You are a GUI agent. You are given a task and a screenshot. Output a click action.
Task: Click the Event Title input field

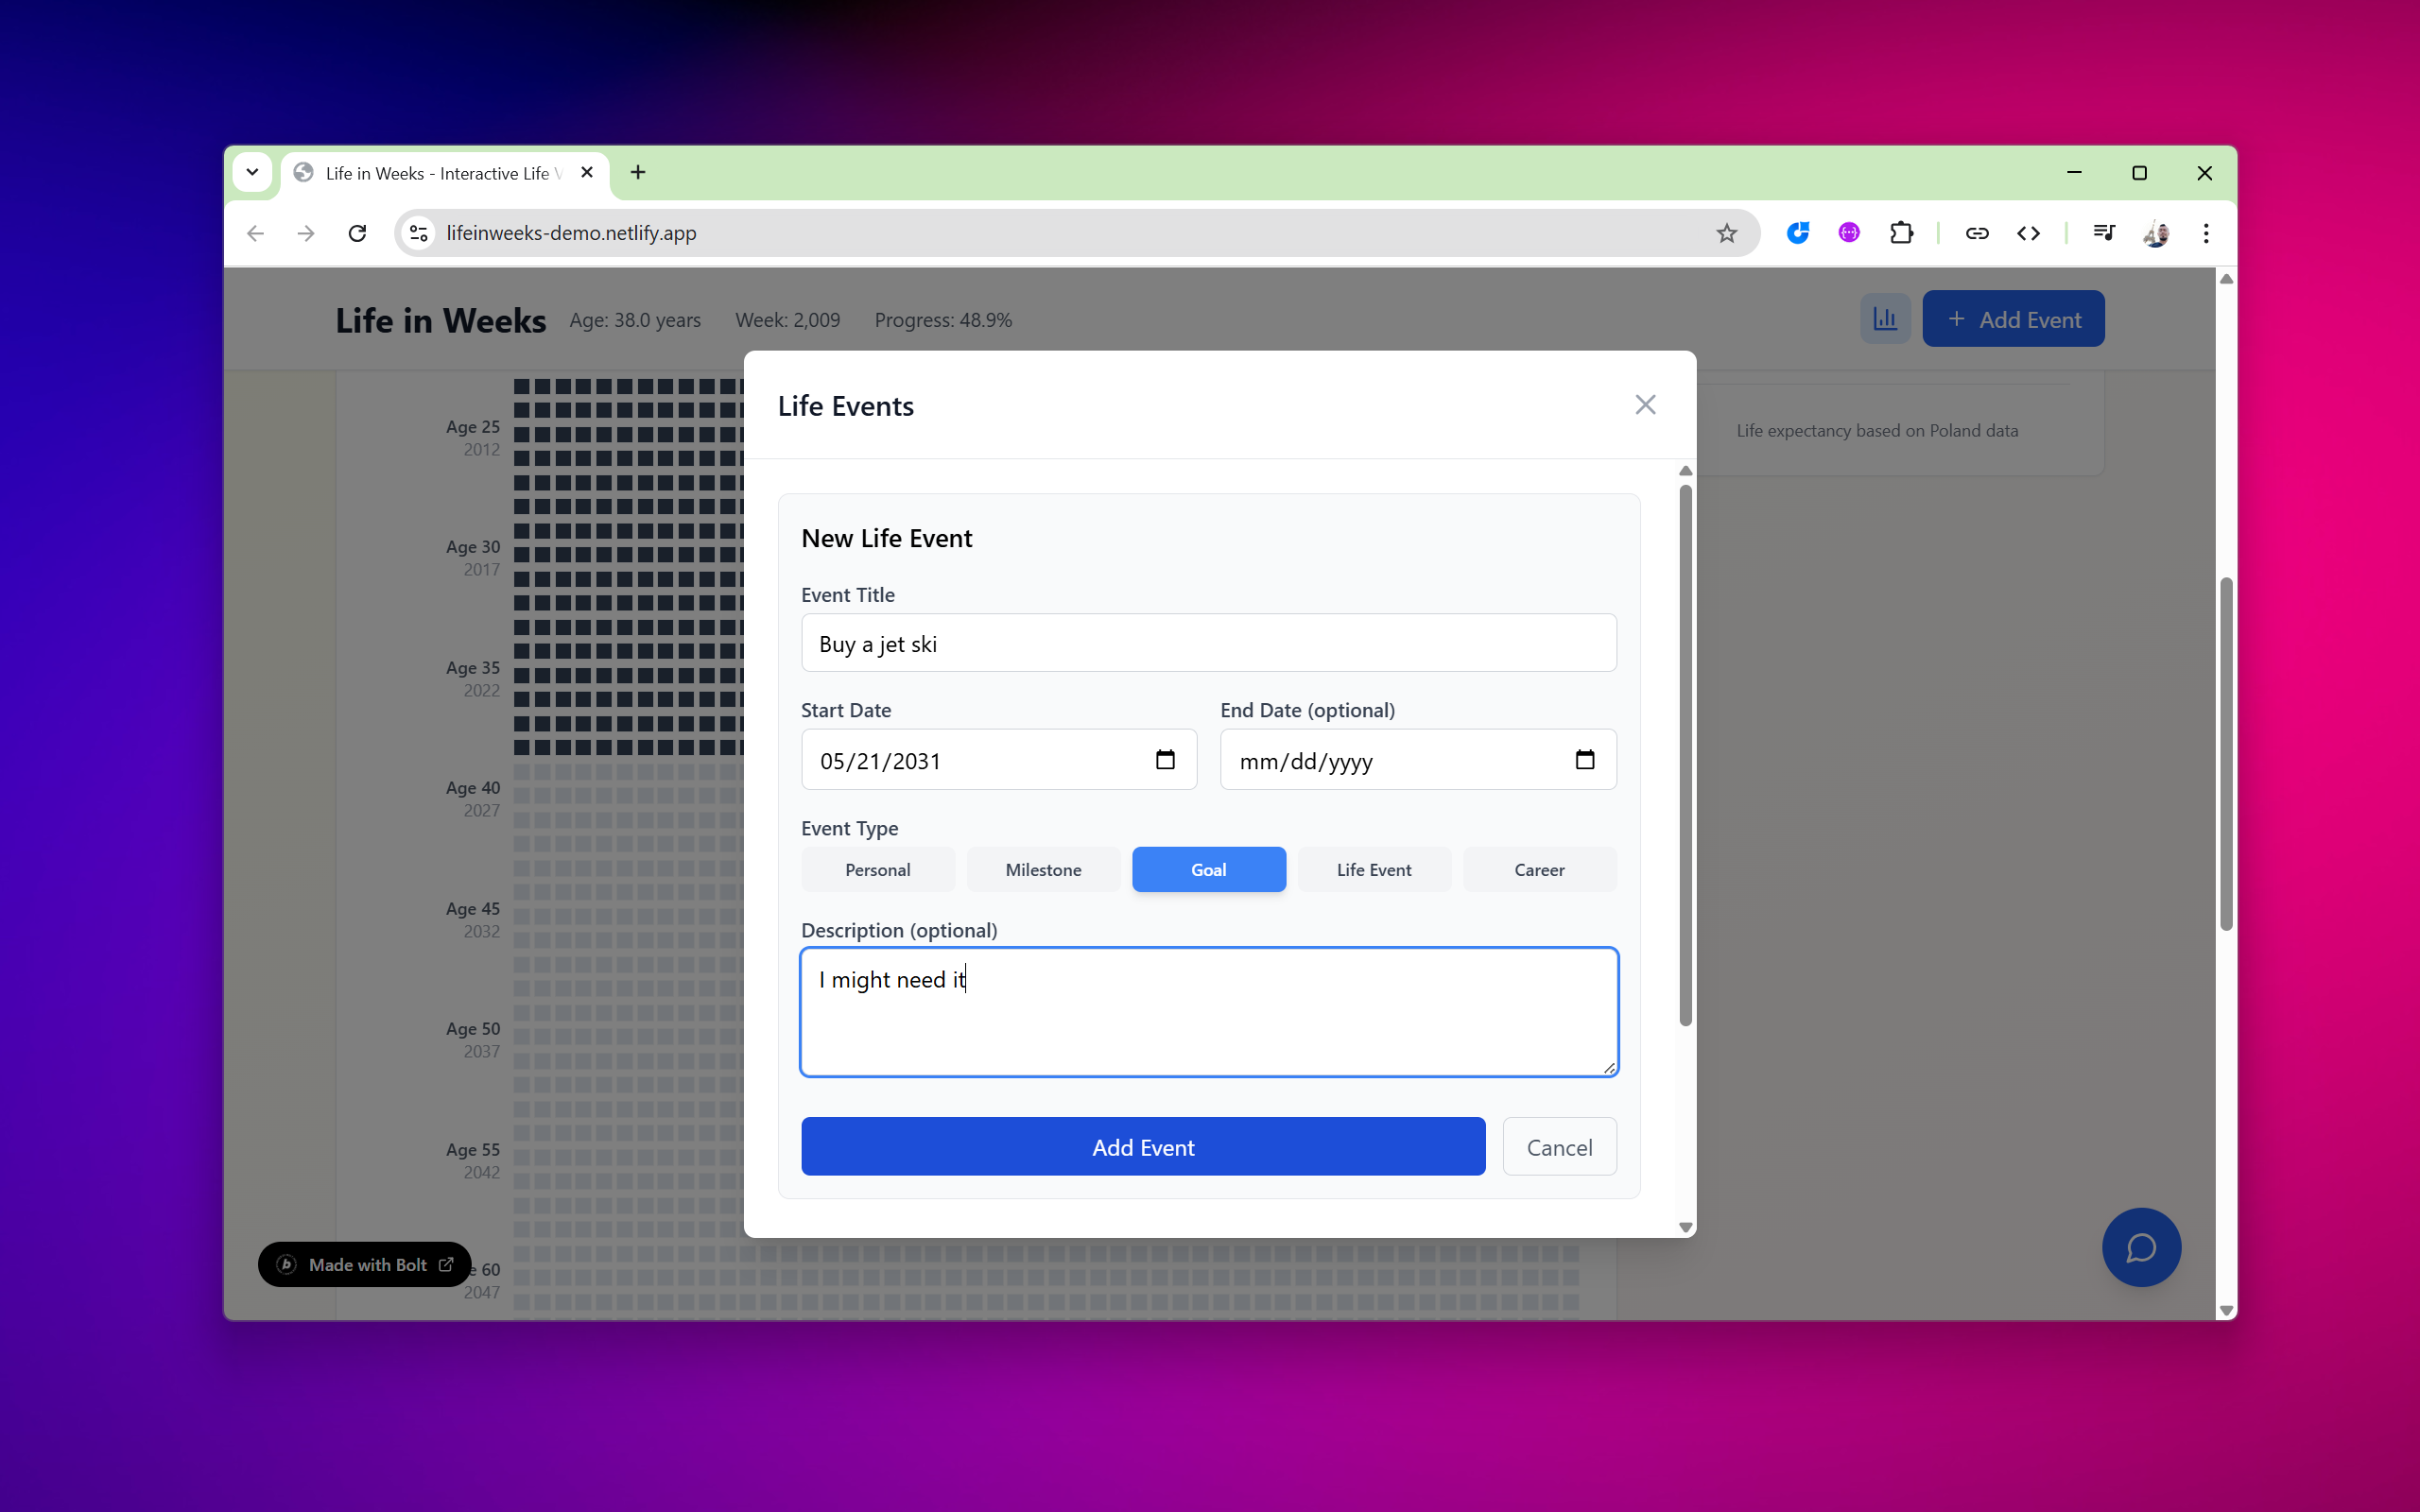coord(1208,643)
